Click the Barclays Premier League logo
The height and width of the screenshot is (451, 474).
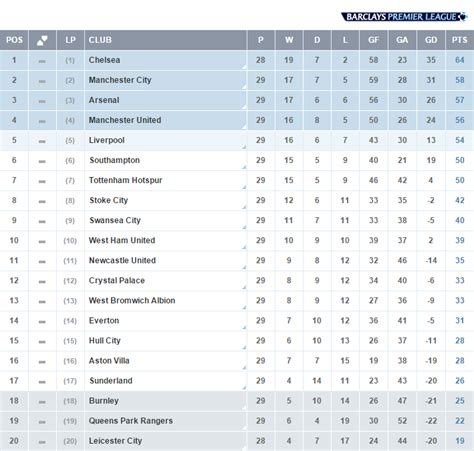click(x=404, y=17)
